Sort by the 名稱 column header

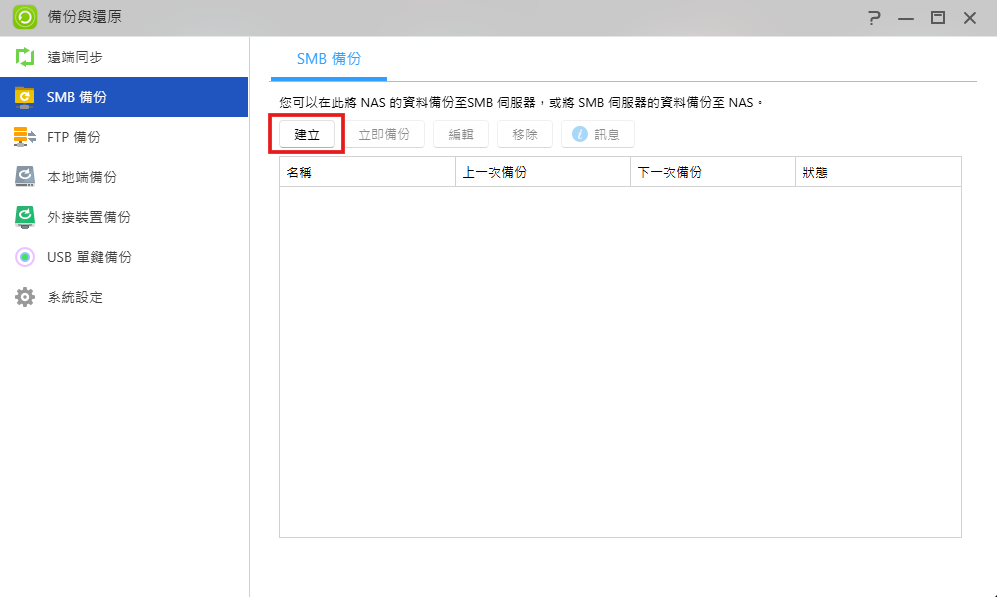tap(368, 172)
